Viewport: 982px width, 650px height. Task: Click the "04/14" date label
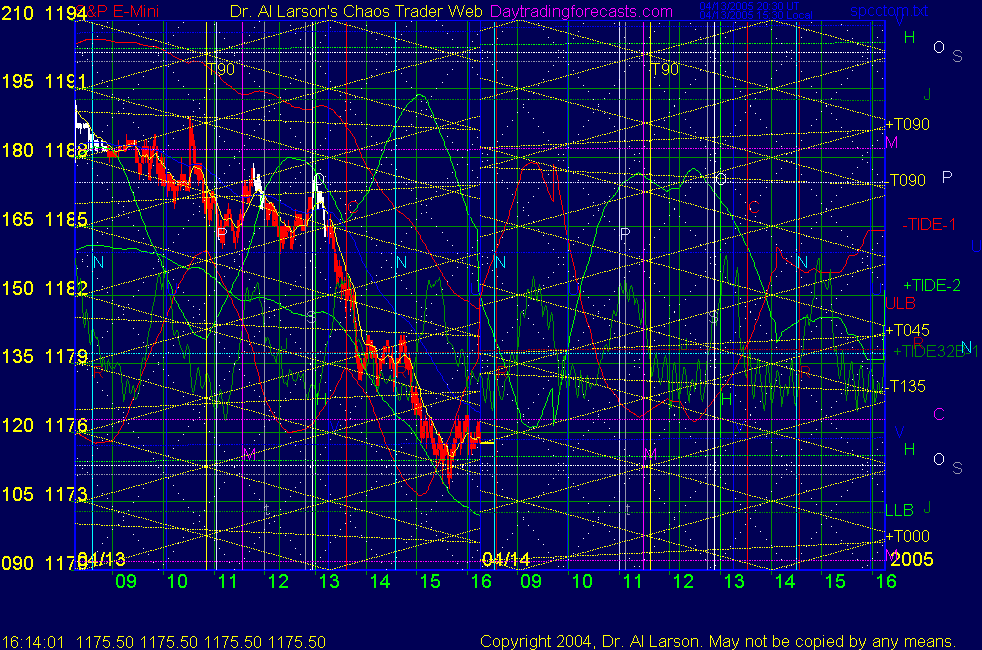pyautogui.click(x=506, y=559)
